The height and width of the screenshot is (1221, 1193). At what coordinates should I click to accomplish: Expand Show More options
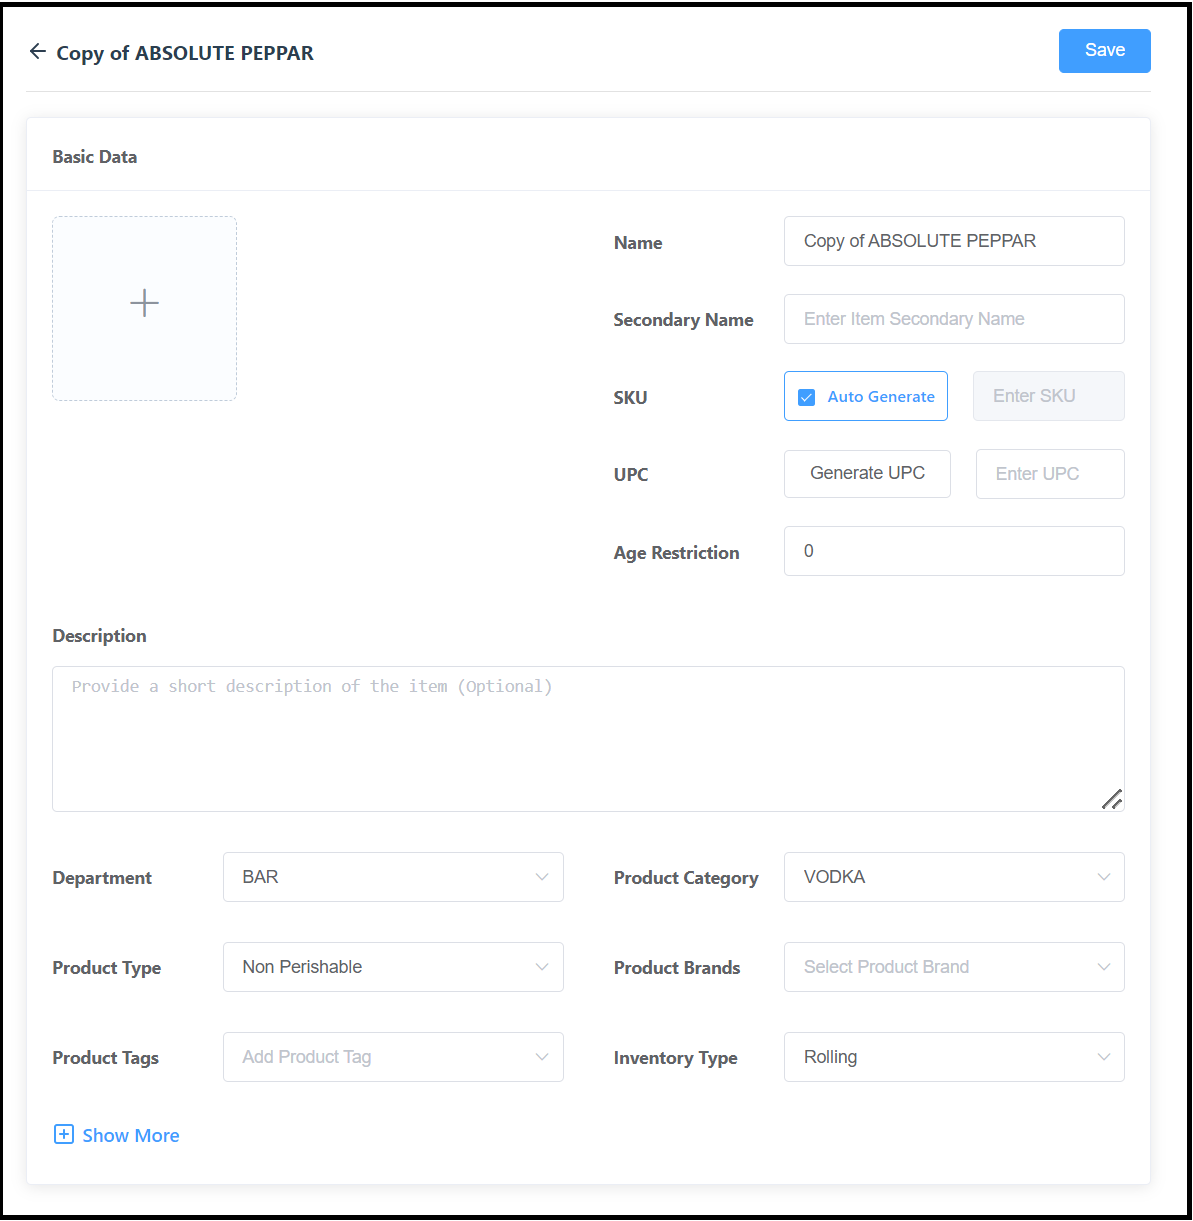click(130, 1135)
